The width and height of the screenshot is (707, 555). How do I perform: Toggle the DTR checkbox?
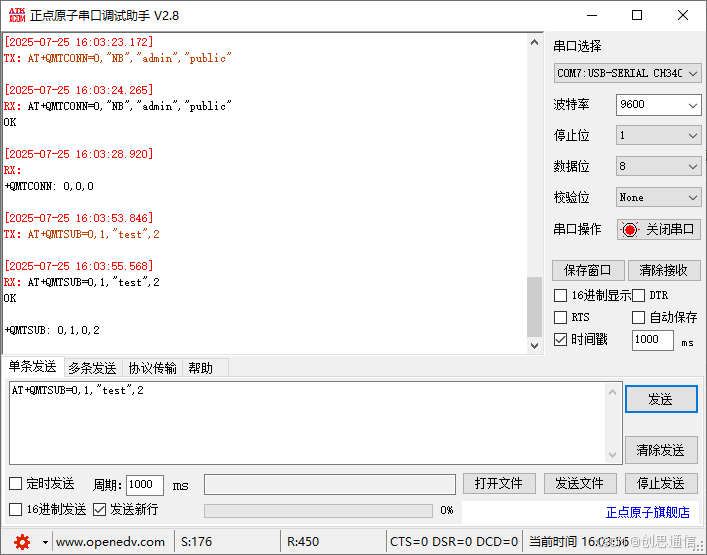tap(638, 296)
